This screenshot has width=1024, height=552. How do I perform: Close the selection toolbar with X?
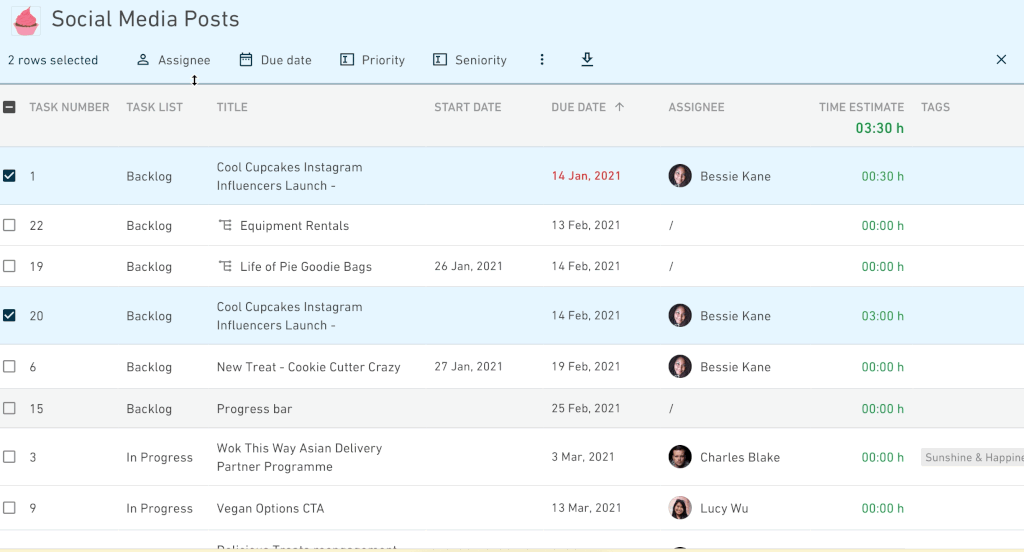pos(1001,59)
